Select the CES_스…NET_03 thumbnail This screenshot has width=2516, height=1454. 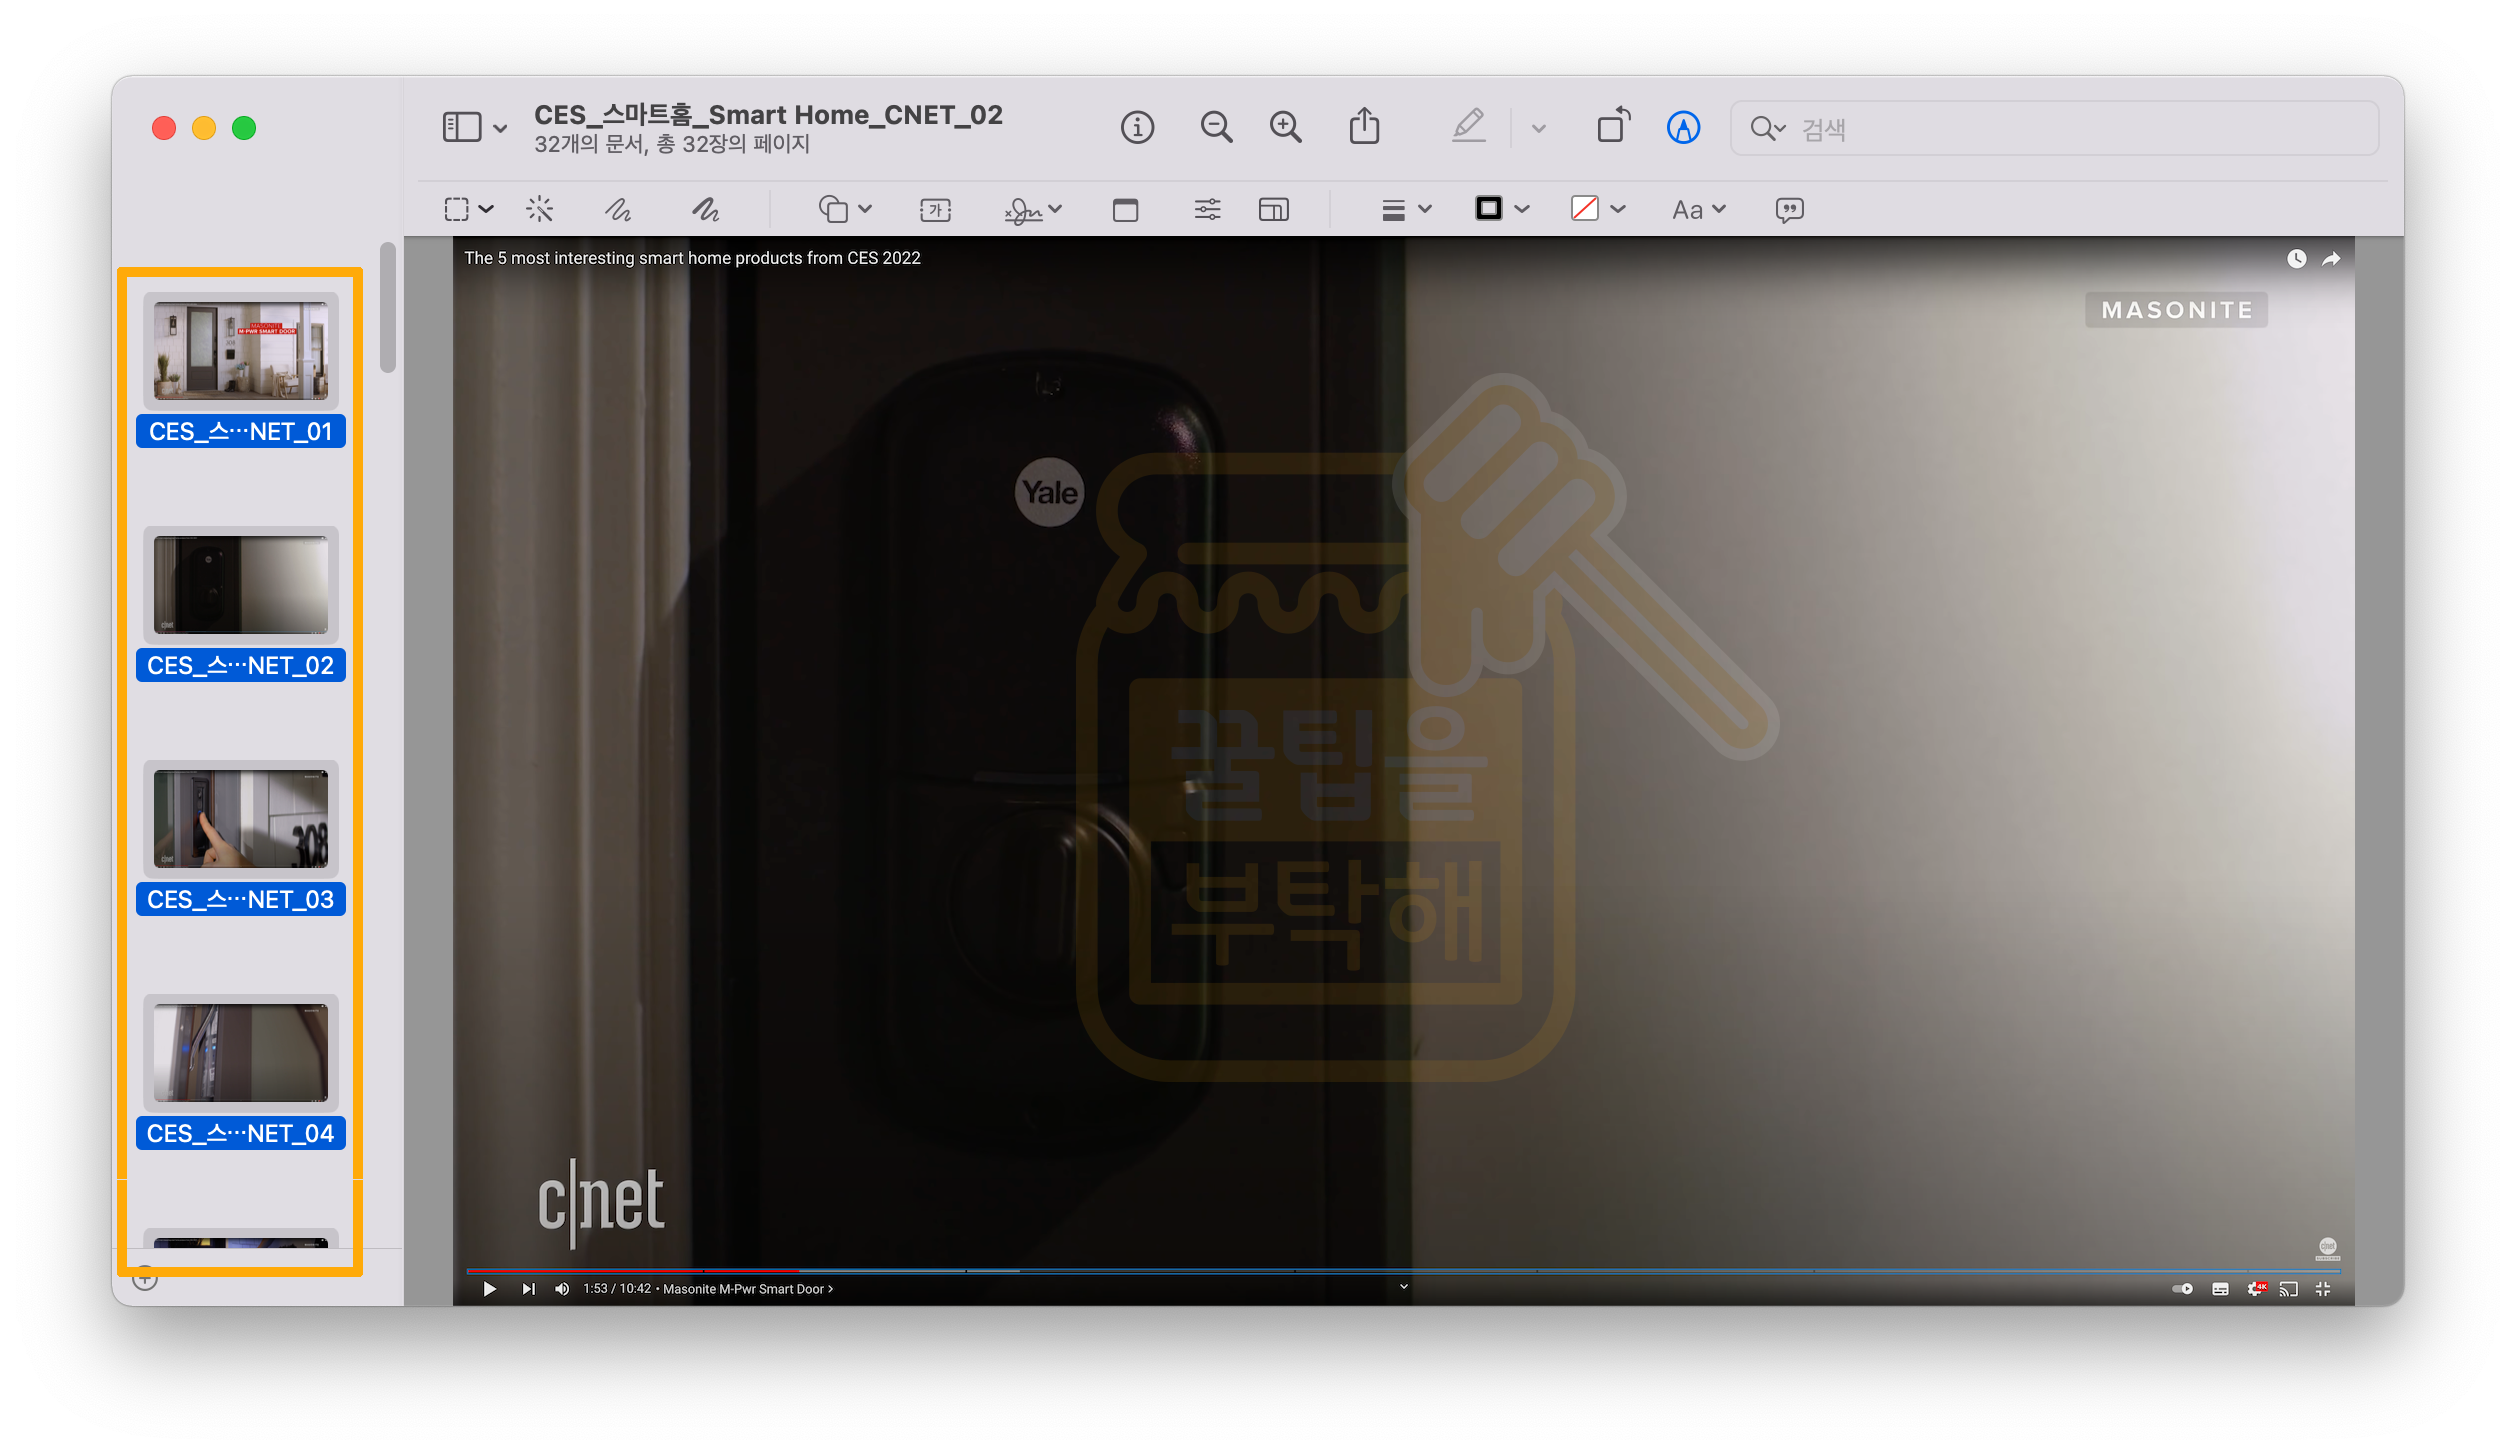241,820
